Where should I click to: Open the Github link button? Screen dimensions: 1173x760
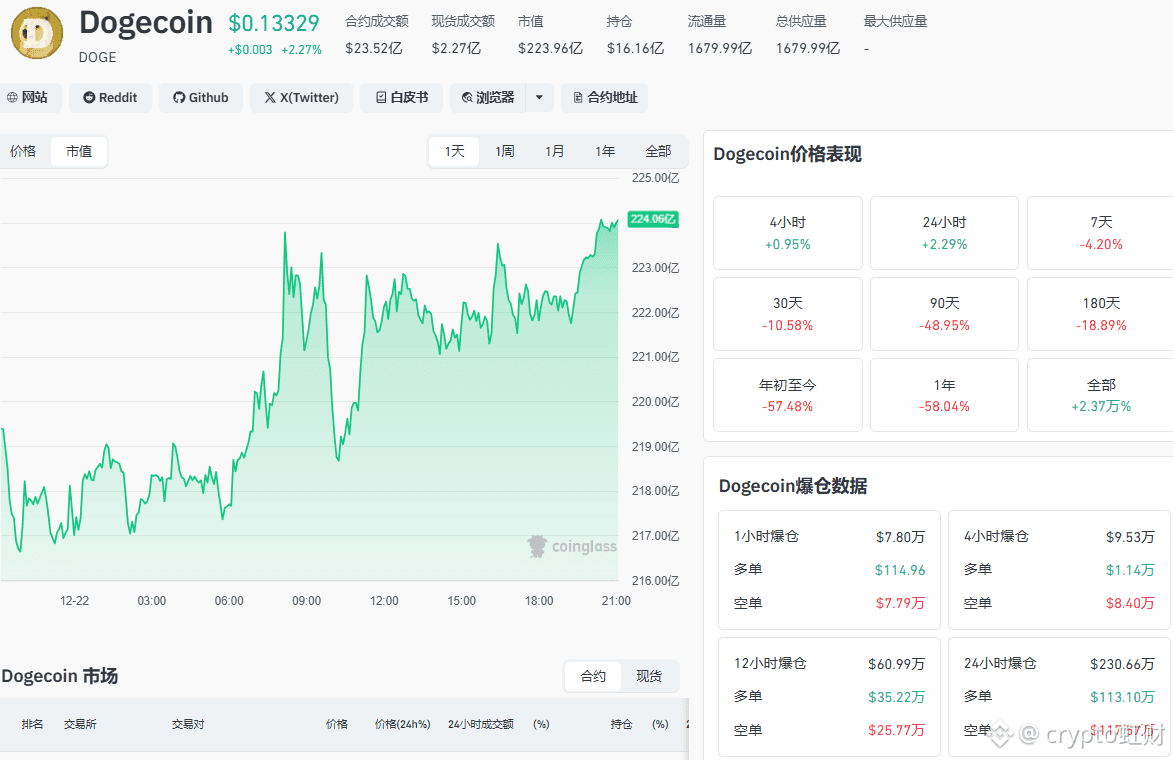point(200,97)
